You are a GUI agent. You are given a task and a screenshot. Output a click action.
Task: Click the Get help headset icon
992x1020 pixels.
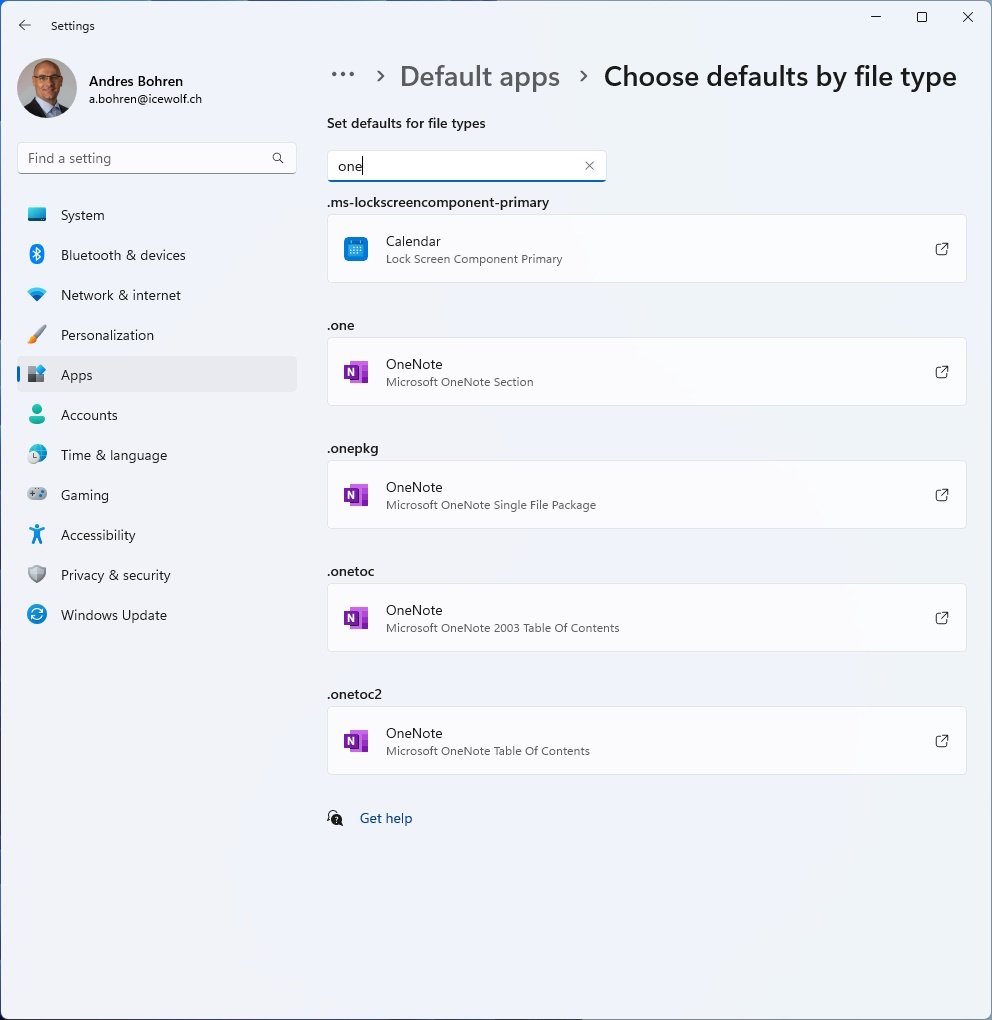pos(335,818)
